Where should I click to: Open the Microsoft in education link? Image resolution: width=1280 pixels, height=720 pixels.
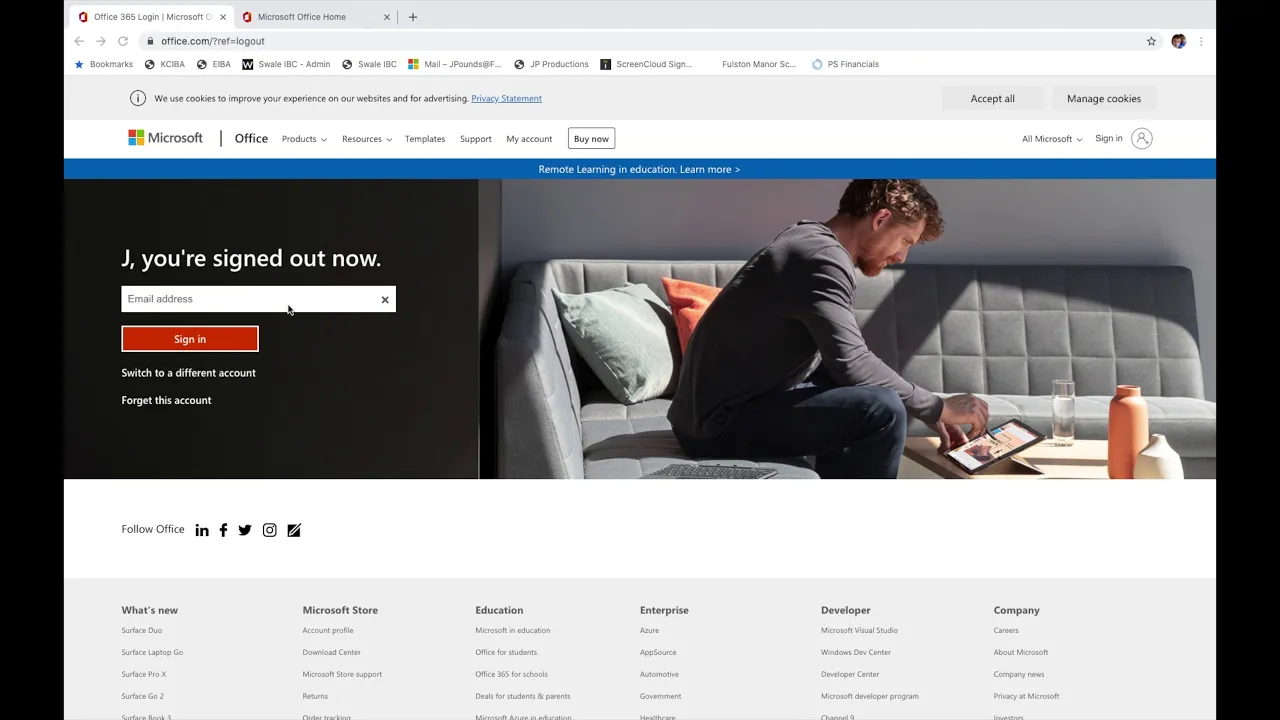coord(513,630)
